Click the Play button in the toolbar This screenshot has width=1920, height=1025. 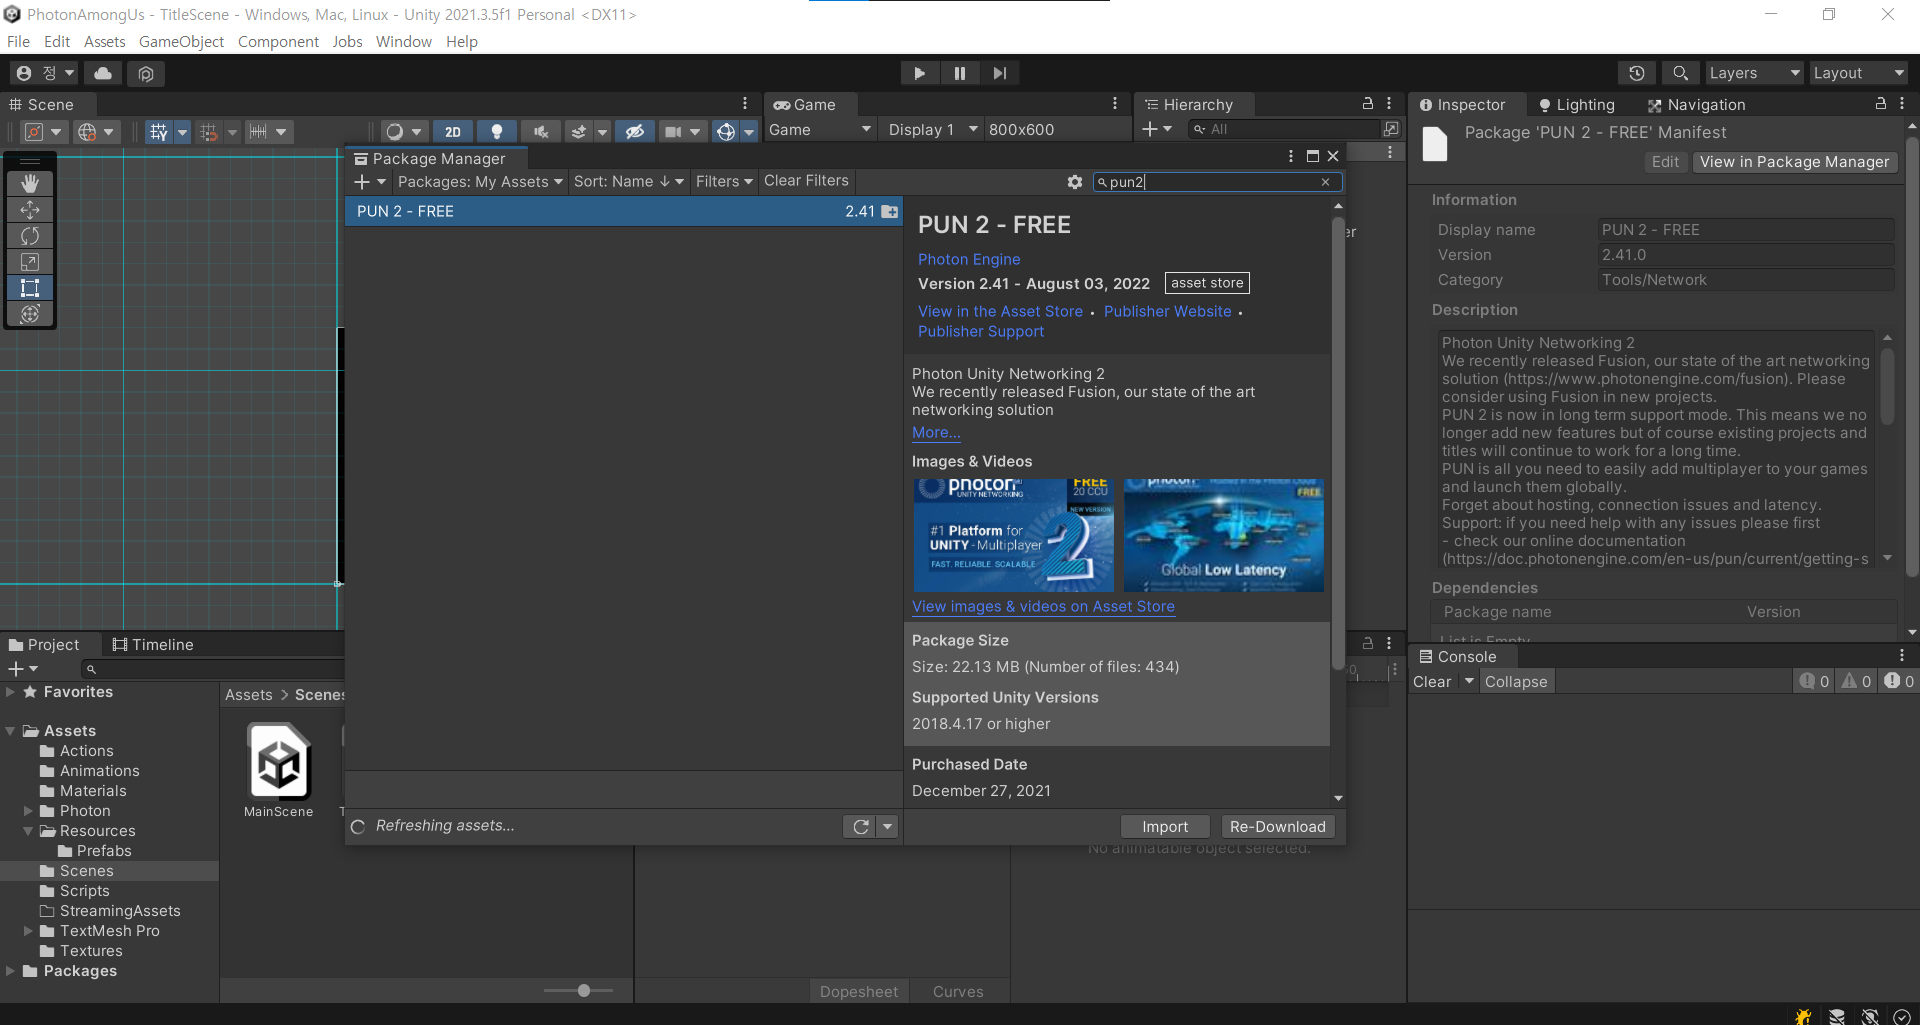919,73
